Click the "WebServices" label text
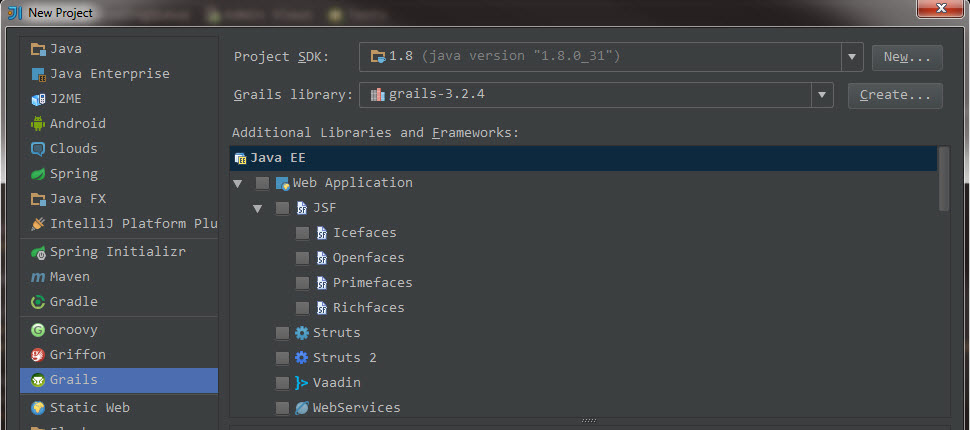 point(356,408)
